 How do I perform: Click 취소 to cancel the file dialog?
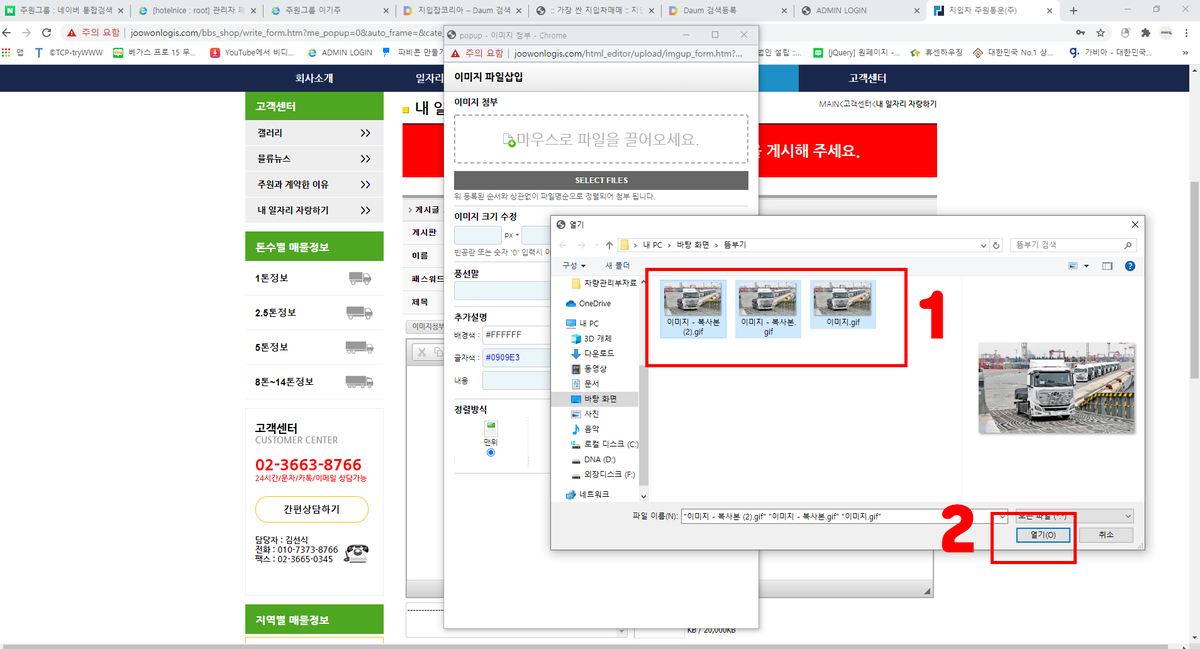[1105, 535]
